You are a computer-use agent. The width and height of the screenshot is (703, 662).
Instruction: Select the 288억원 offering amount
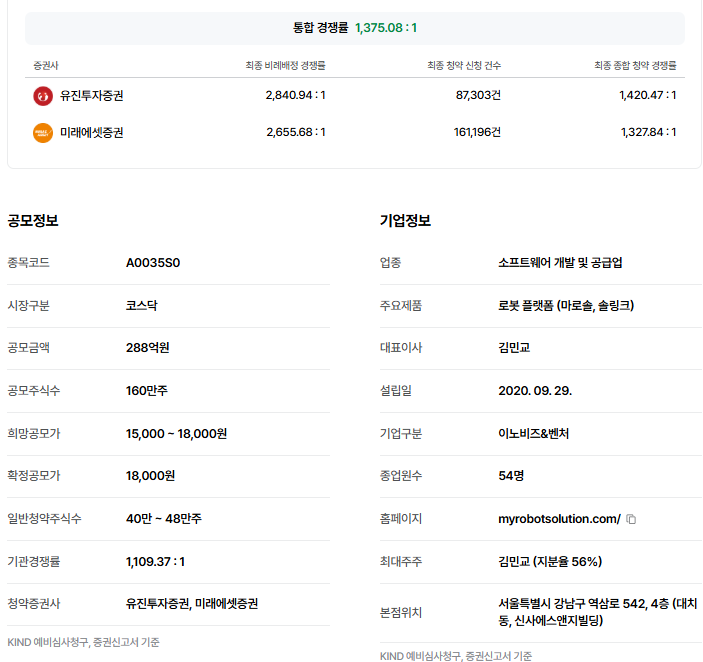148,348
